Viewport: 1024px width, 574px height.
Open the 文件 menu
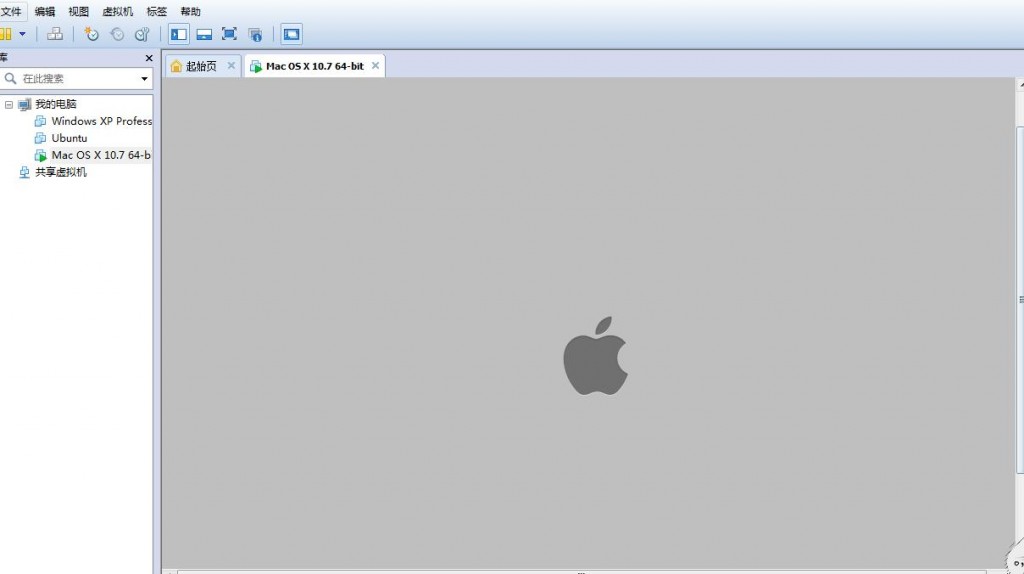[x=10, y=11]
